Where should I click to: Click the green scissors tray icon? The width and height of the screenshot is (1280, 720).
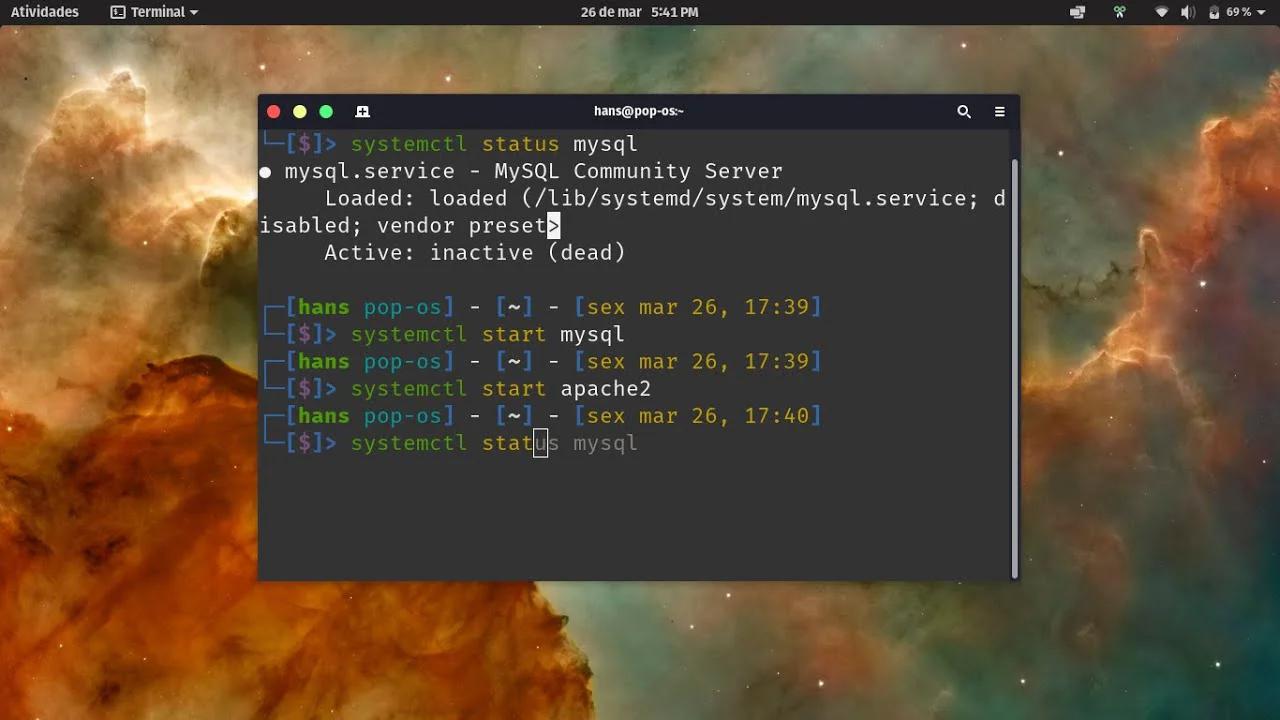point(1120,12)
